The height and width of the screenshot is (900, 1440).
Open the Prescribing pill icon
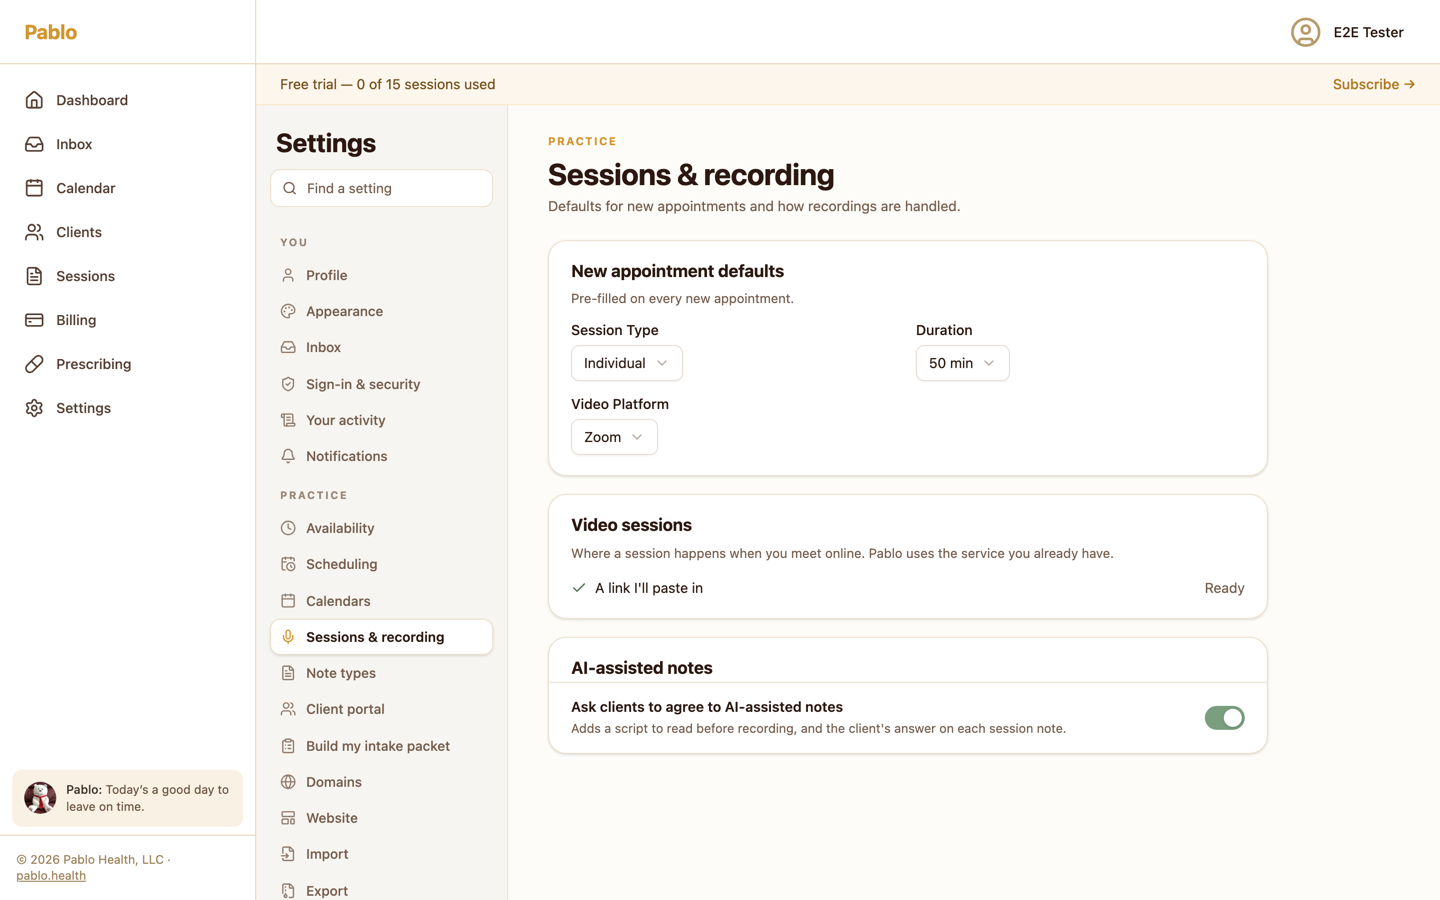[34, 364]
